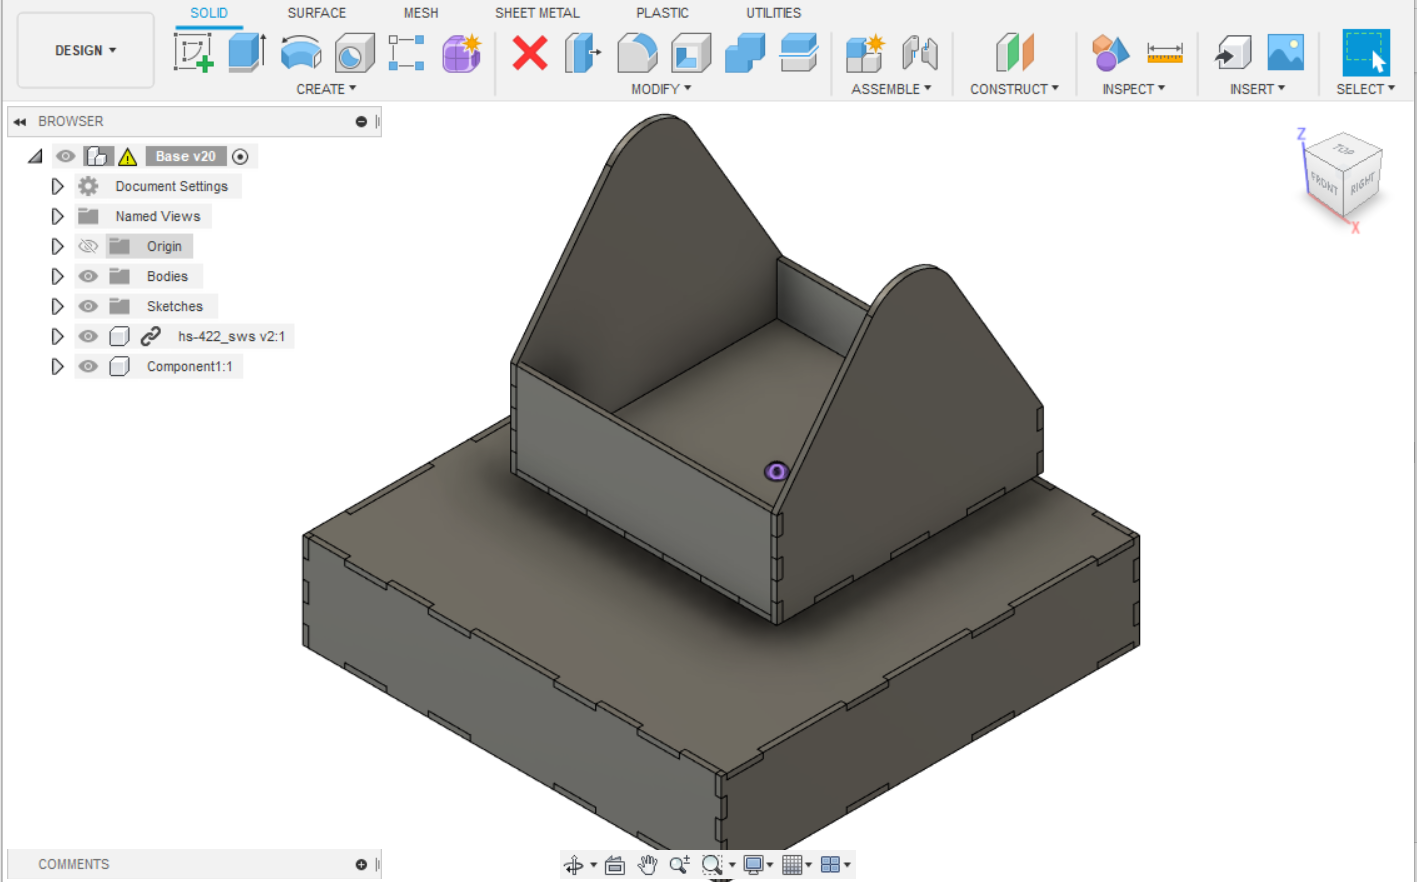Open the Measure tool in Inspect

point(1165,52)
